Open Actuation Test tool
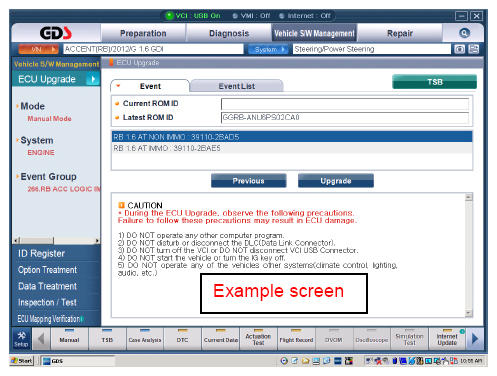 tap(258, 339)
